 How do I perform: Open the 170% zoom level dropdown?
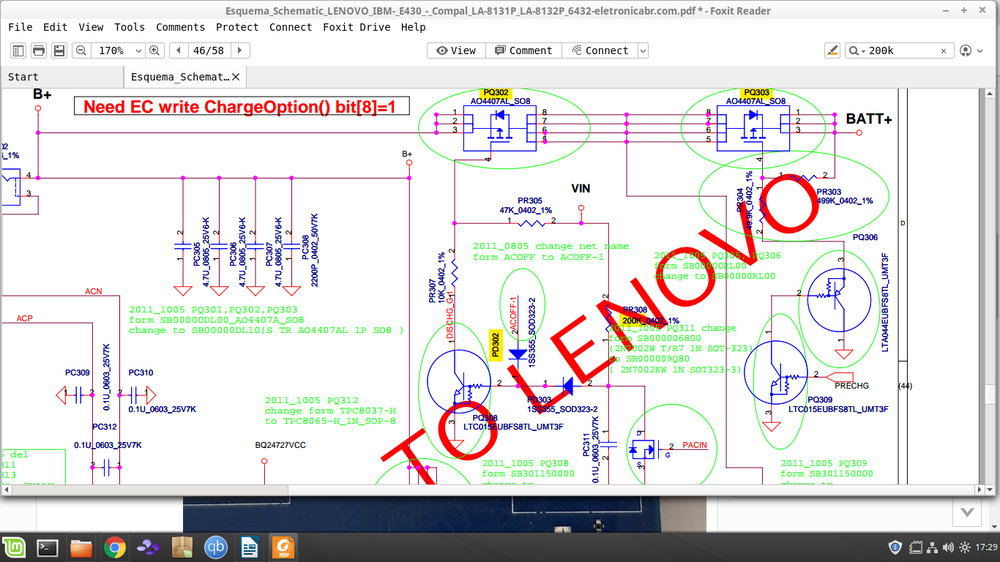138,50
